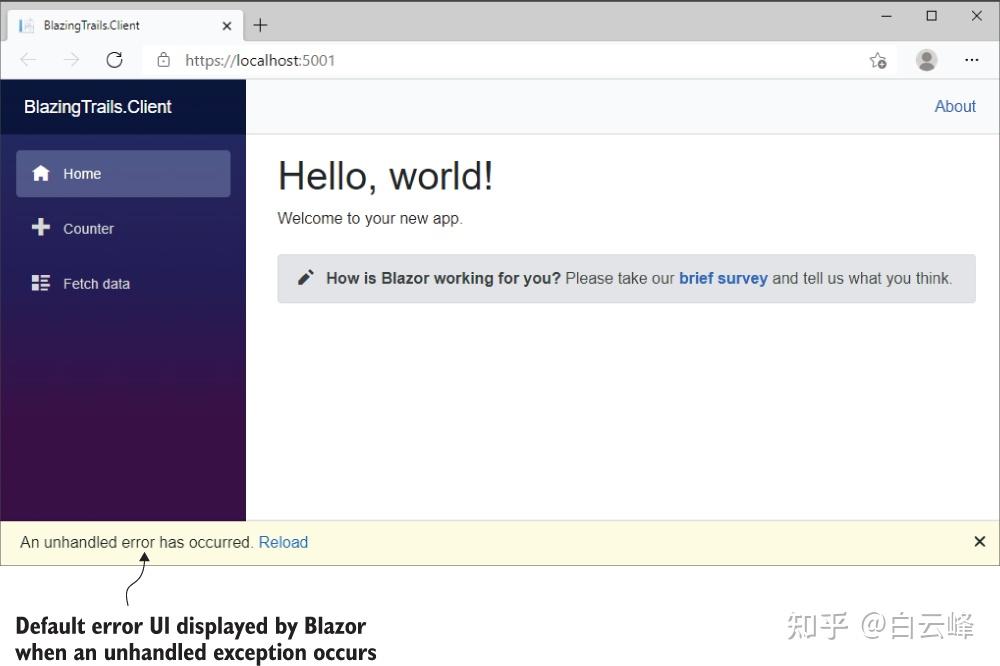
Task: Select the Home house icon in sidebar
Action: pyautogui.click(x=41, y=173)
